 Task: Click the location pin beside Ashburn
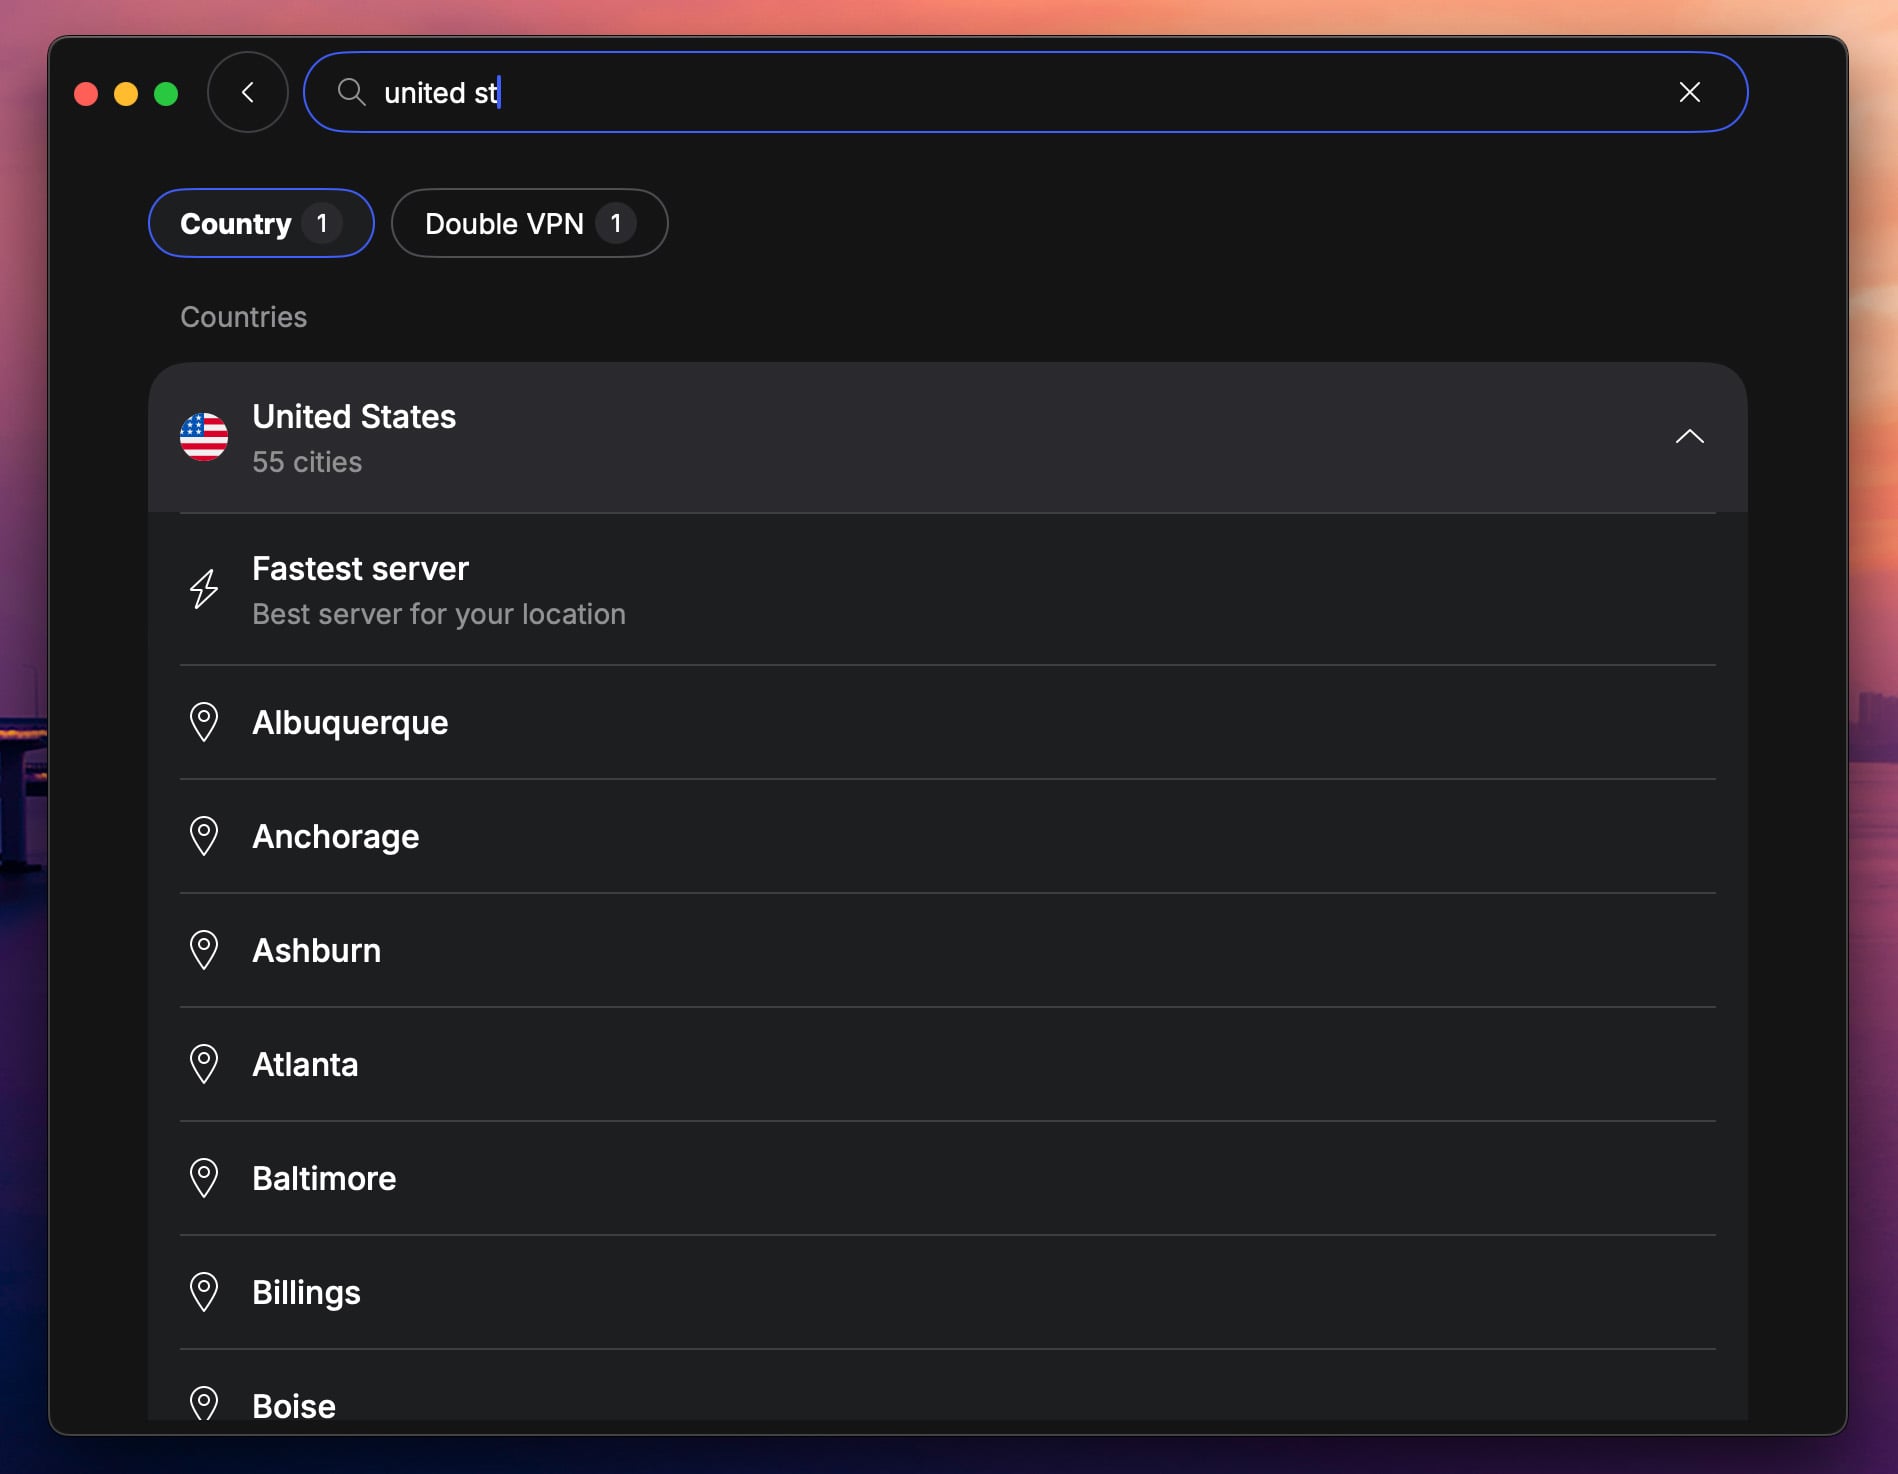tap(204, 950)
